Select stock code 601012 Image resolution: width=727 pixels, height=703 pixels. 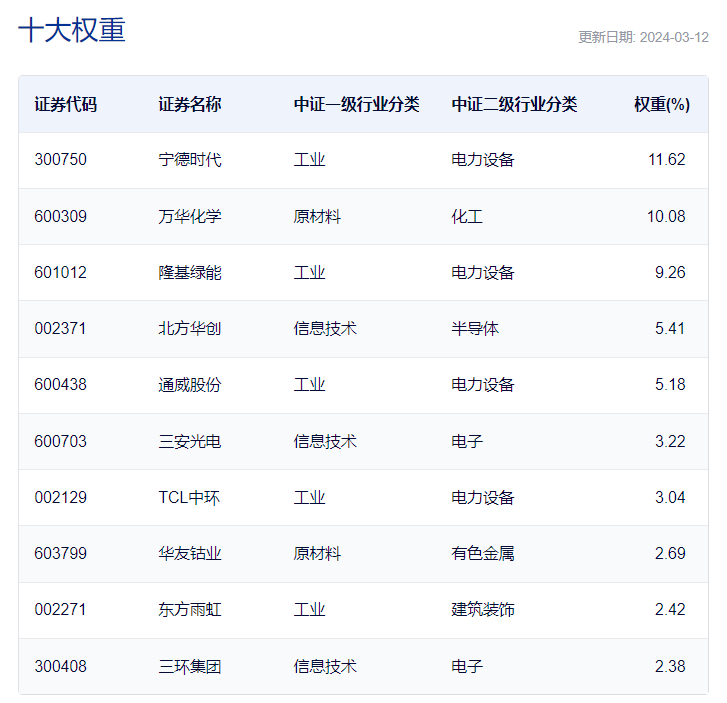pyautogui.click(x=61, y=272)
